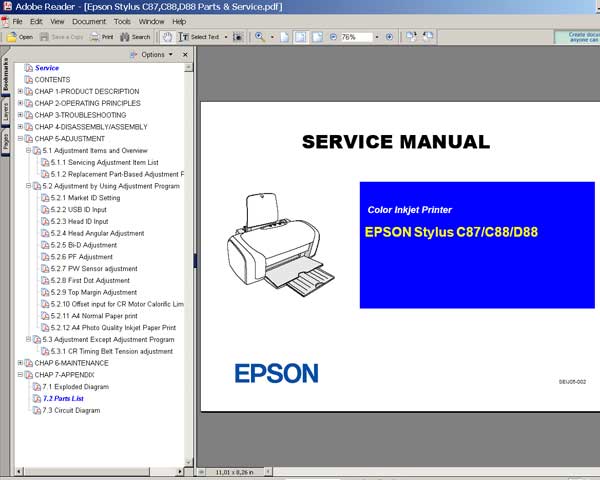
Task: Go to 5.2.9 Top Margin Adjustment bookmark
Action: click(x=94, y=292)
